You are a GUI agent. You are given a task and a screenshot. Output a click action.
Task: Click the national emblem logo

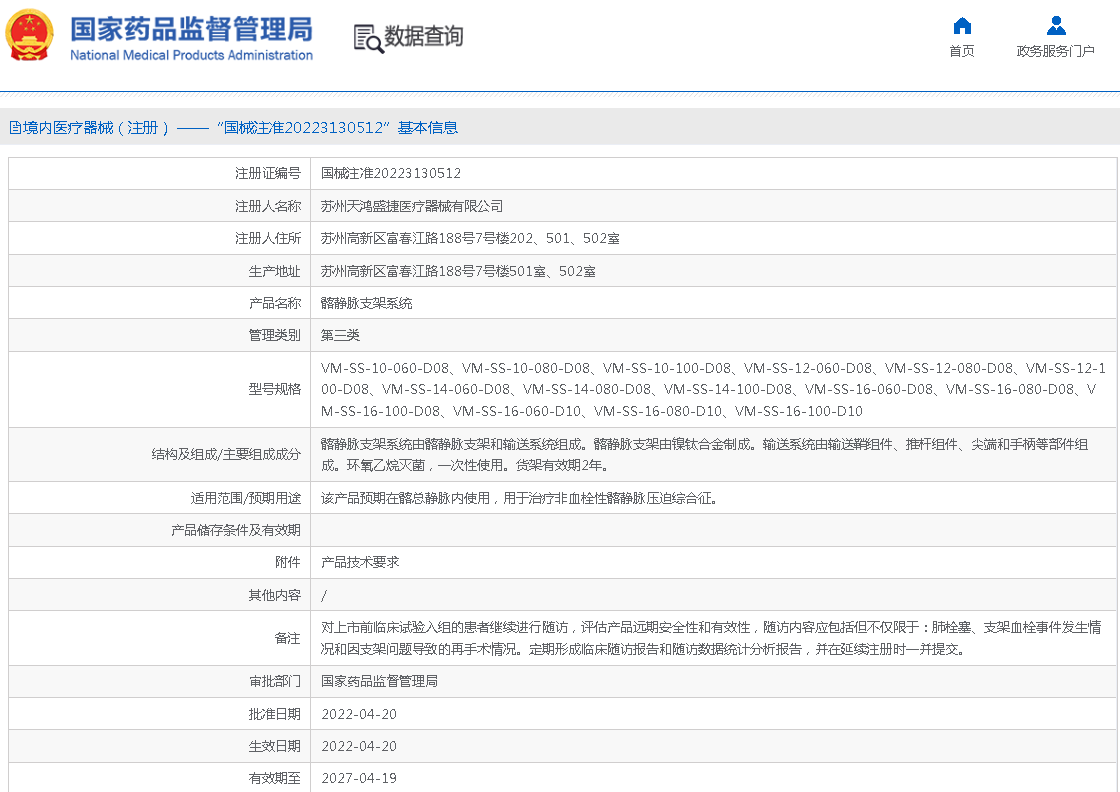coord(30,36)
